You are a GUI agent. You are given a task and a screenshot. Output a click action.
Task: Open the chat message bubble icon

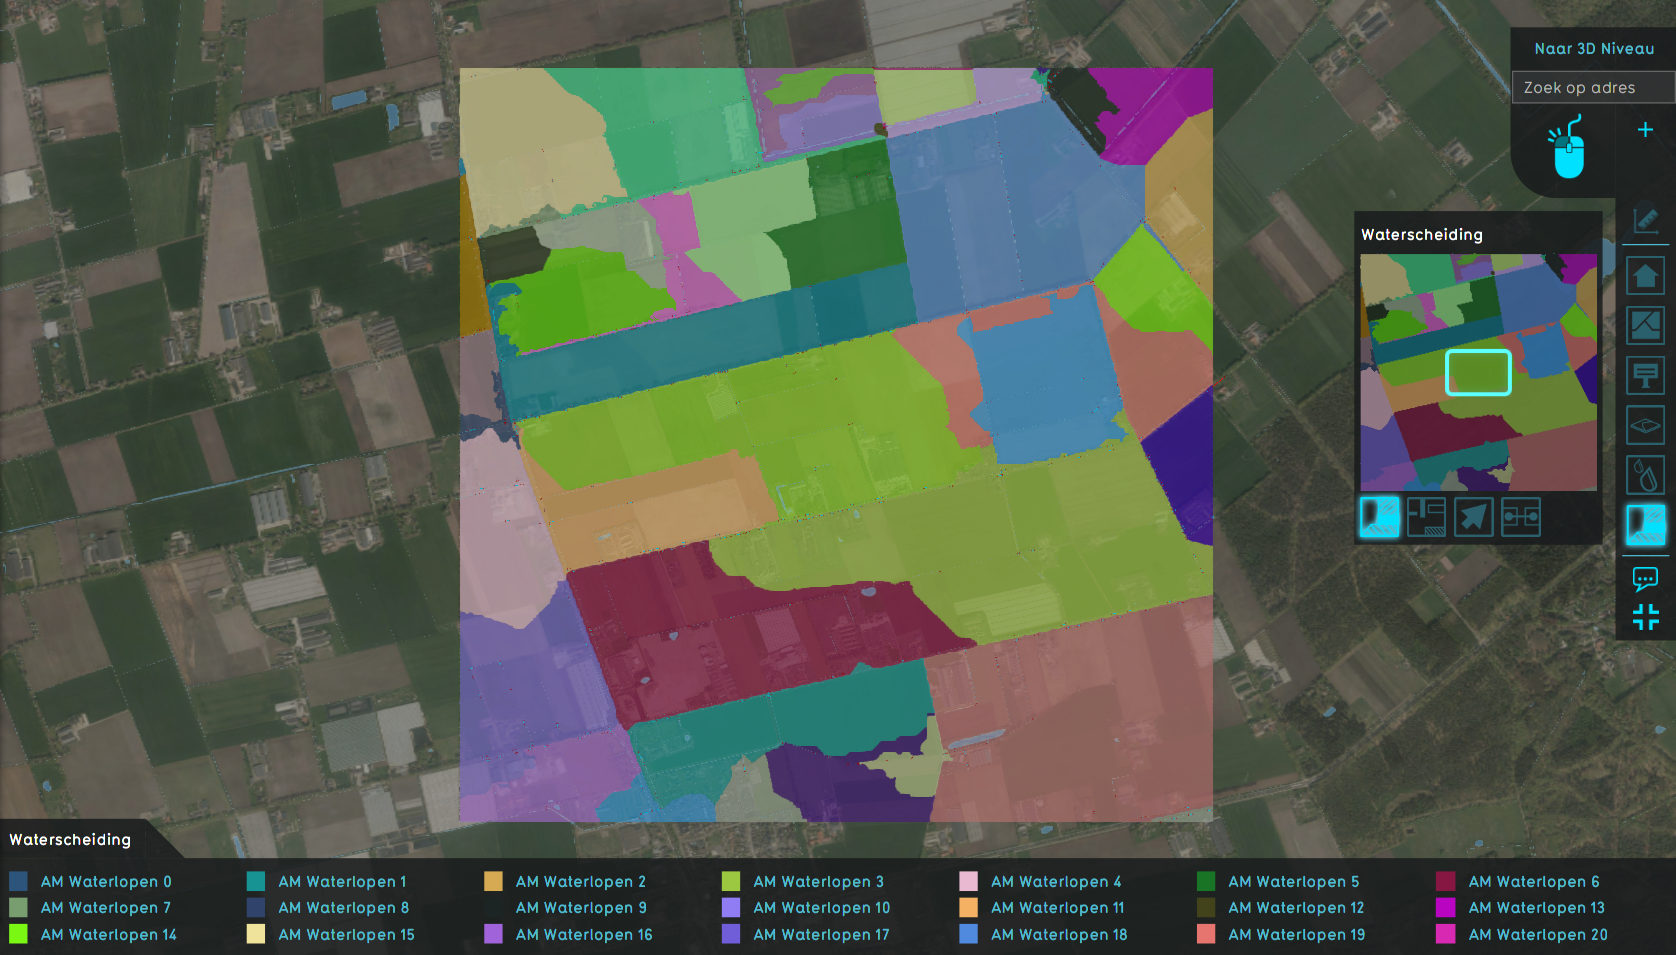pos(1645,578)
